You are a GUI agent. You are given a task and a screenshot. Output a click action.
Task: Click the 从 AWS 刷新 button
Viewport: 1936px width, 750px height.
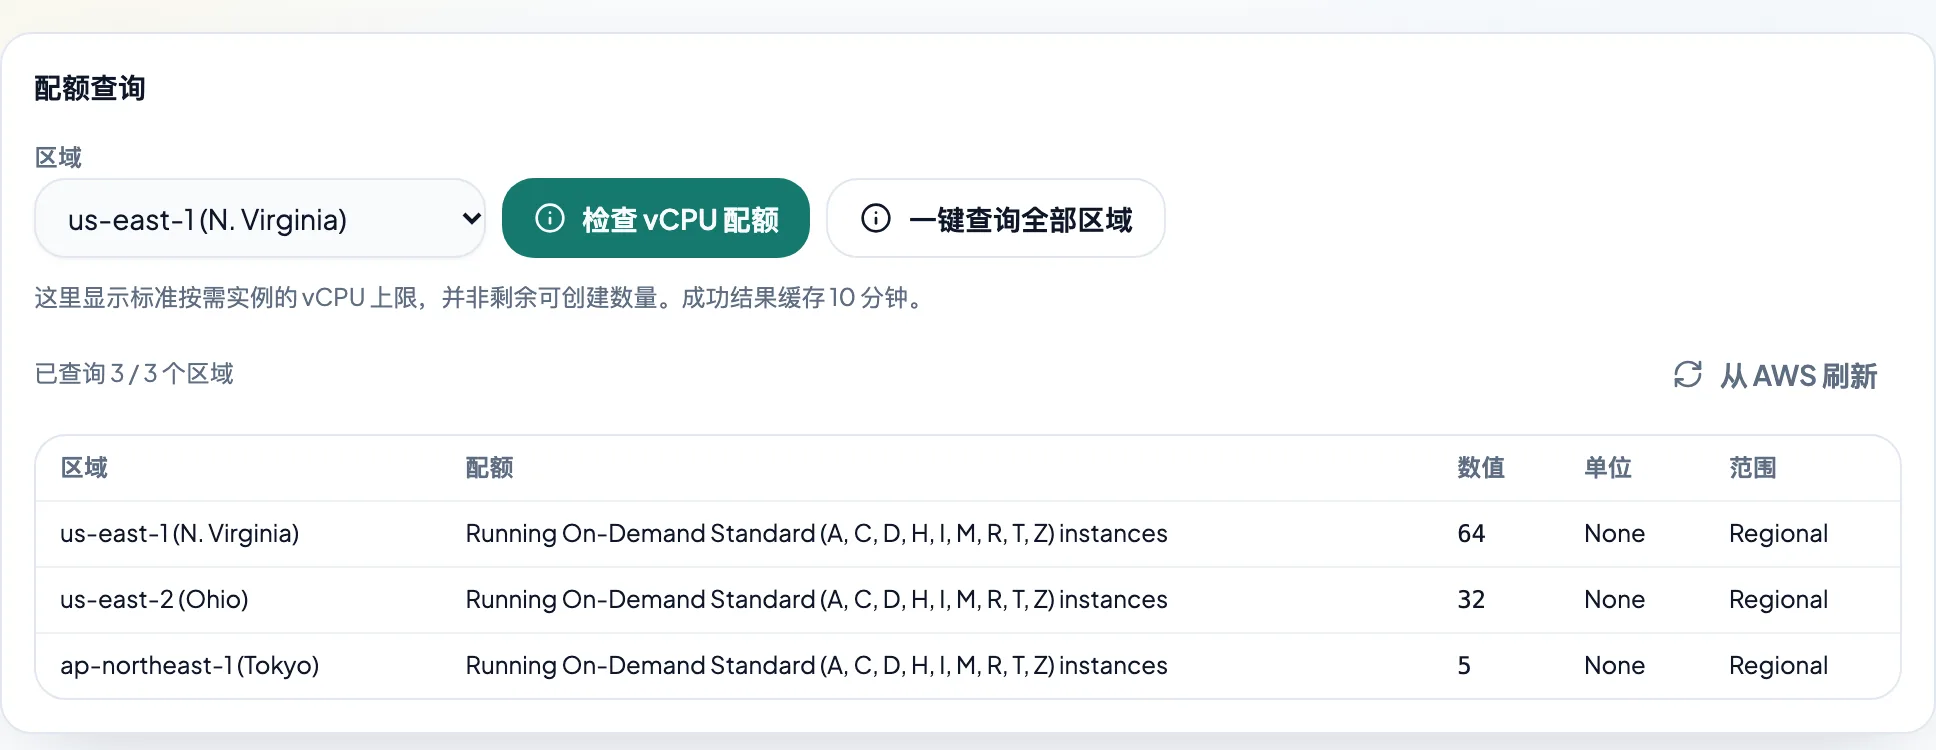(x=1776, y=375)
